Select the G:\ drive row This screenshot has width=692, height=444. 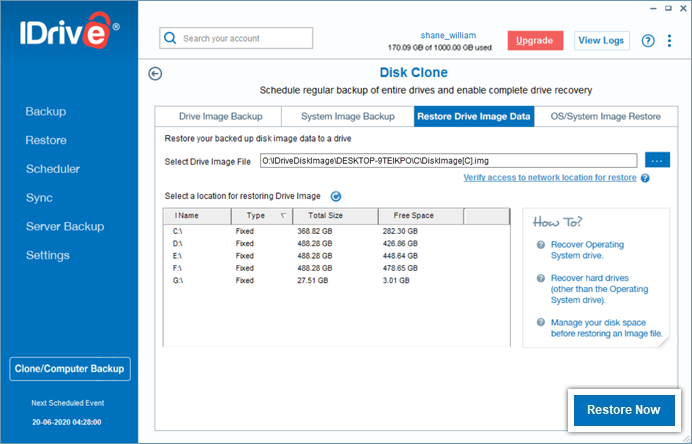coord(336,281)
